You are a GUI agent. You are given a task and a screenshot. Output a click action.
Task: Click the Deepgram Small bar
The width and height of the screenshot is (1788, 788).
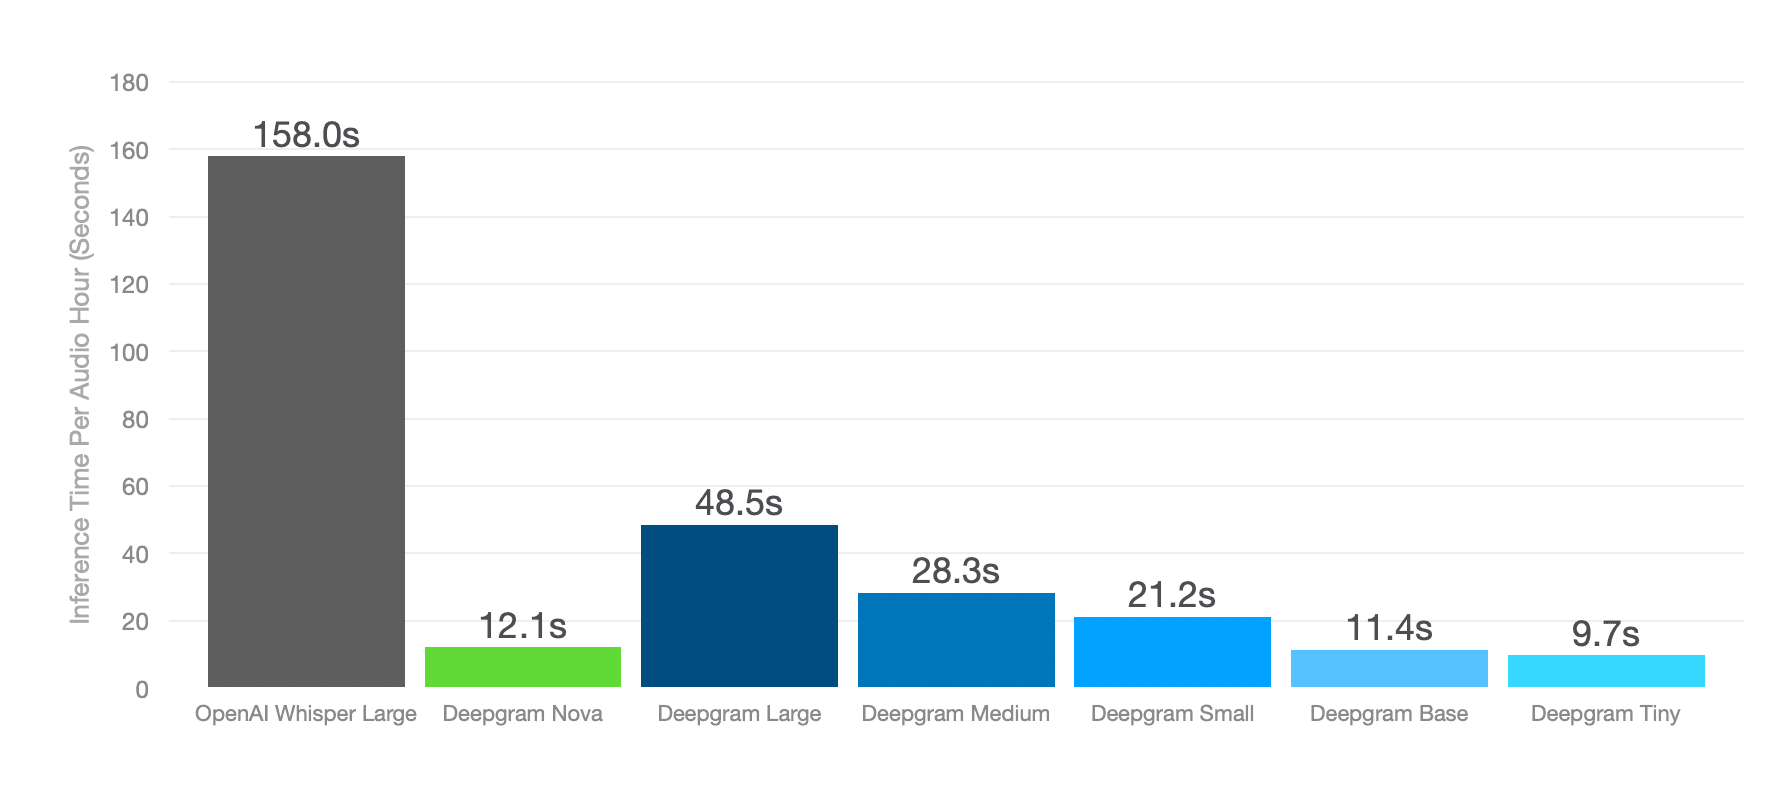tap(1172, 652)
